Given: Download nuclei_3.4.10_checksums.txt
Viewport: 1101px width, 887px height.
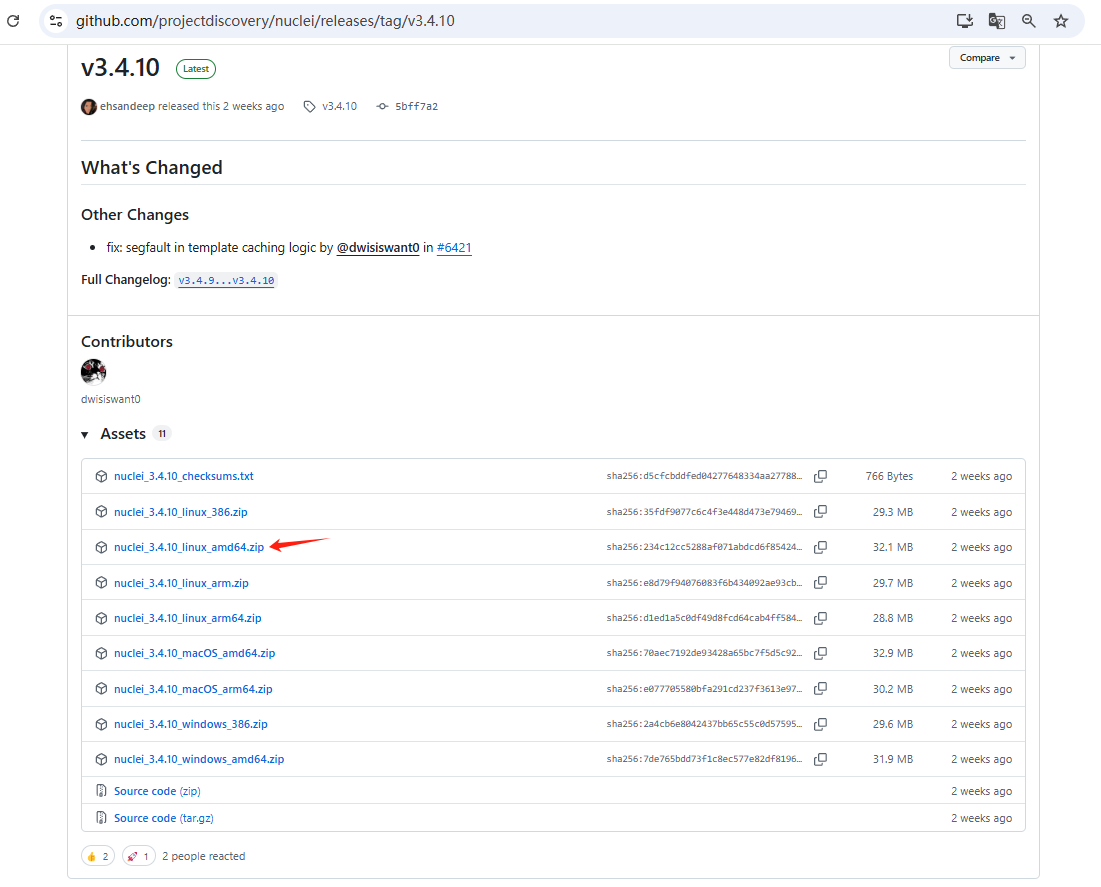Looking at the screenshot, I should click(183, 476).
